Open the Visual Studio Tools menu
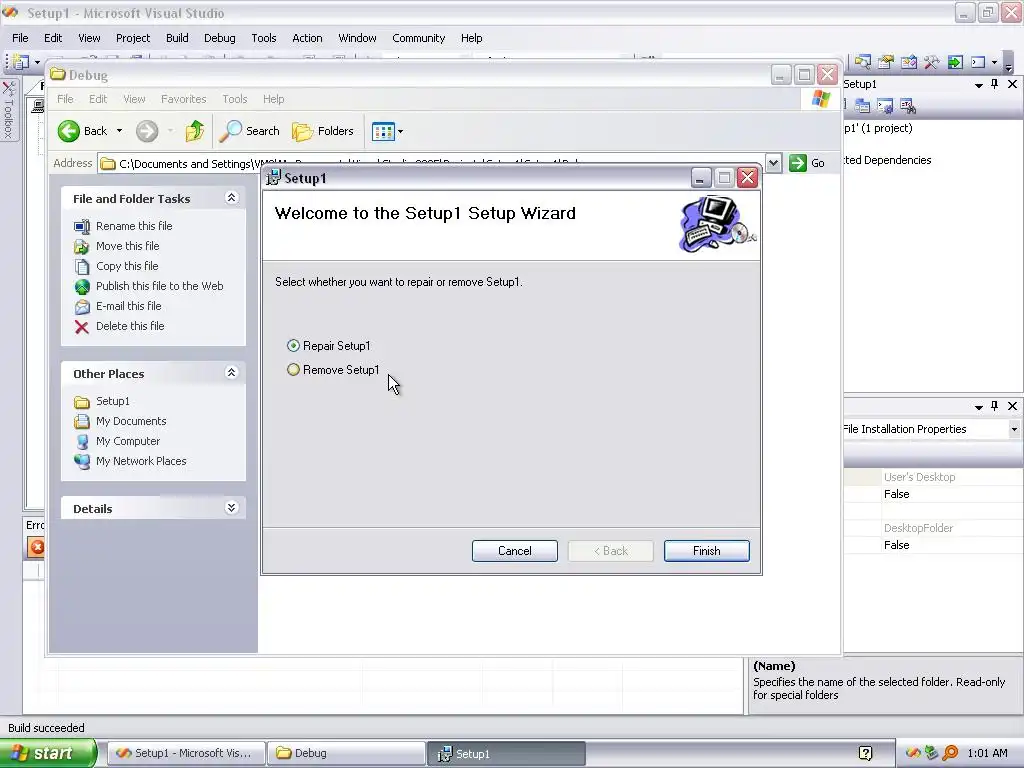Viewport: 1024px width, 768px height. 264,38
